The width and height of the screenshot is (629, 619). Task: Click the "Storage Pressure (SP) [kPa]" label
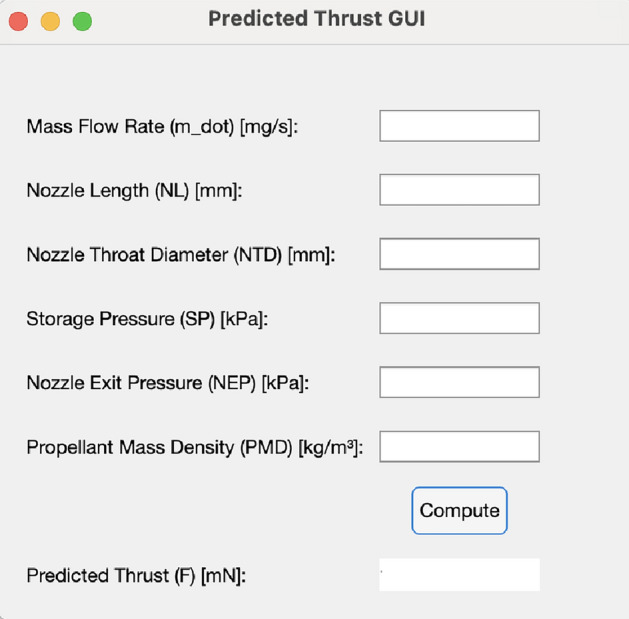pyautogui.click(x=148, y=319)
